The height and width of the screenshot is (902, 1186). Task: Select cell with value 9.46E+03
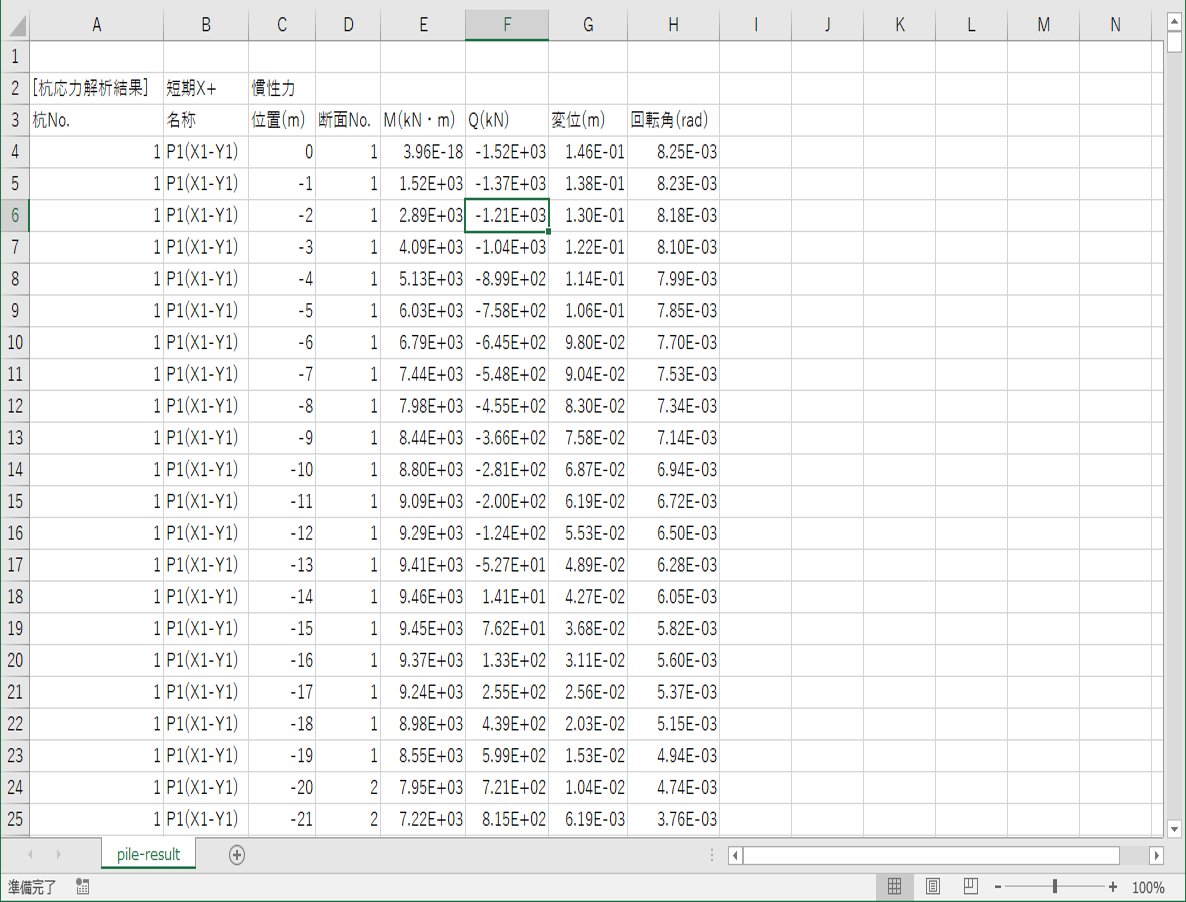coord(423,597)
